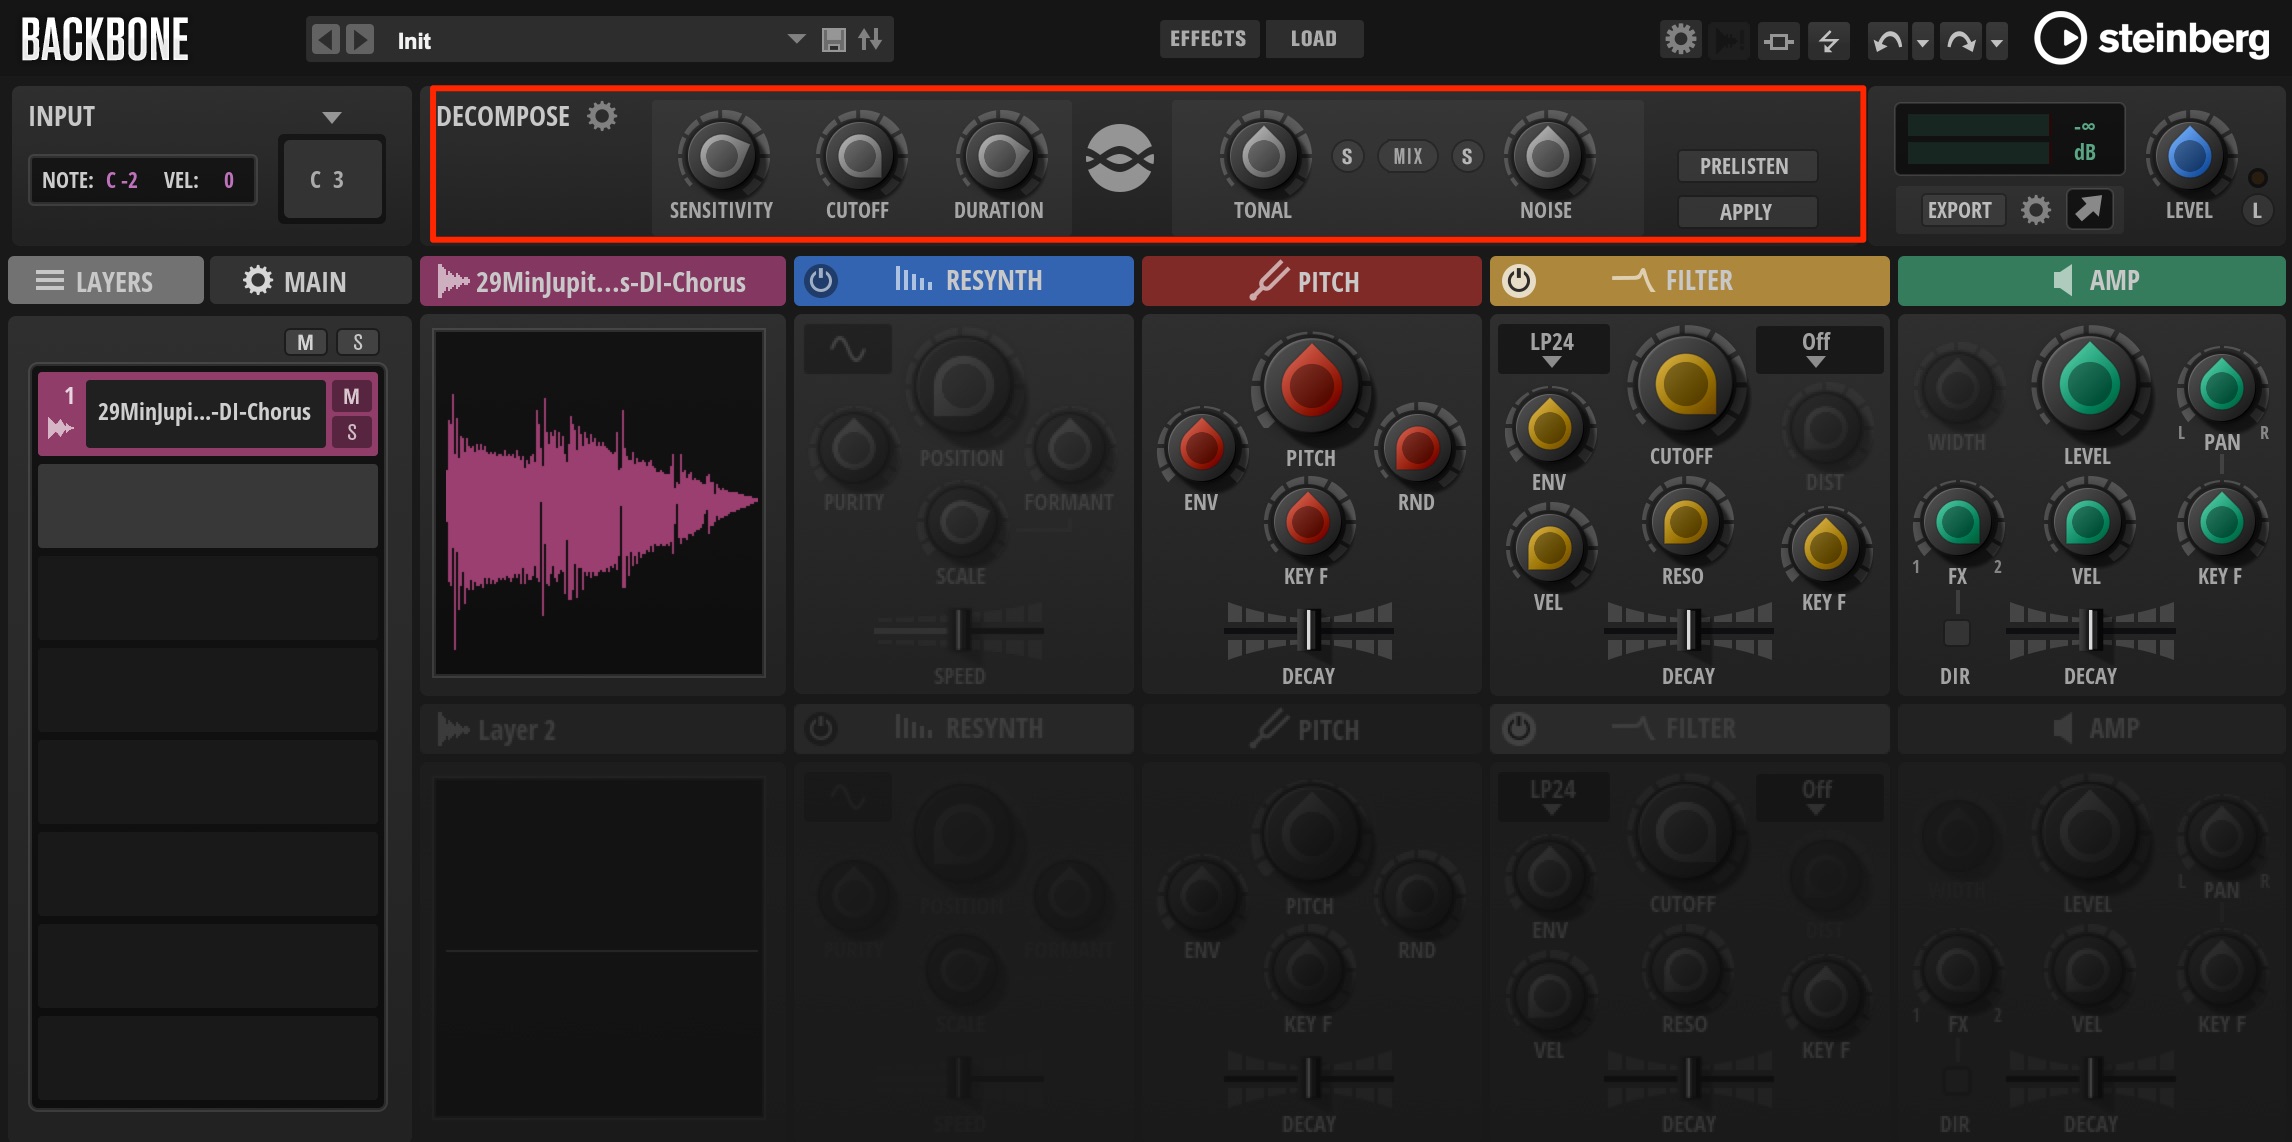
Task: Click the lightning bolt toolbar icon
Action: (x=1828, y=41)
